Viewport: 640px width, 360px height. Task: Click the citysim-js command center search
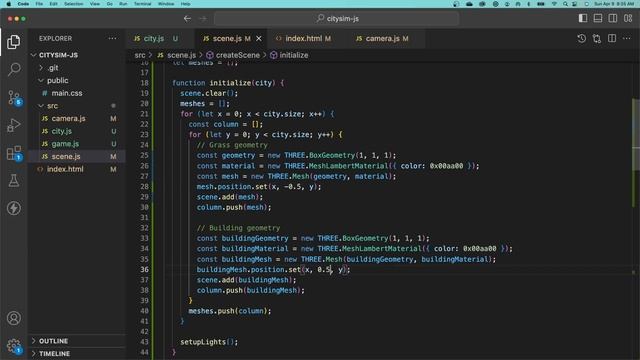coord(337,19)
